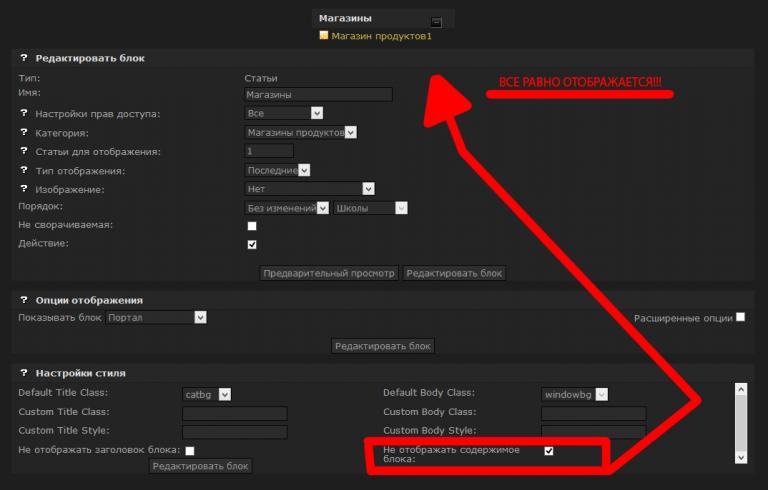
Task: Click the Тип value Статьи
Action: pos(261,78)
